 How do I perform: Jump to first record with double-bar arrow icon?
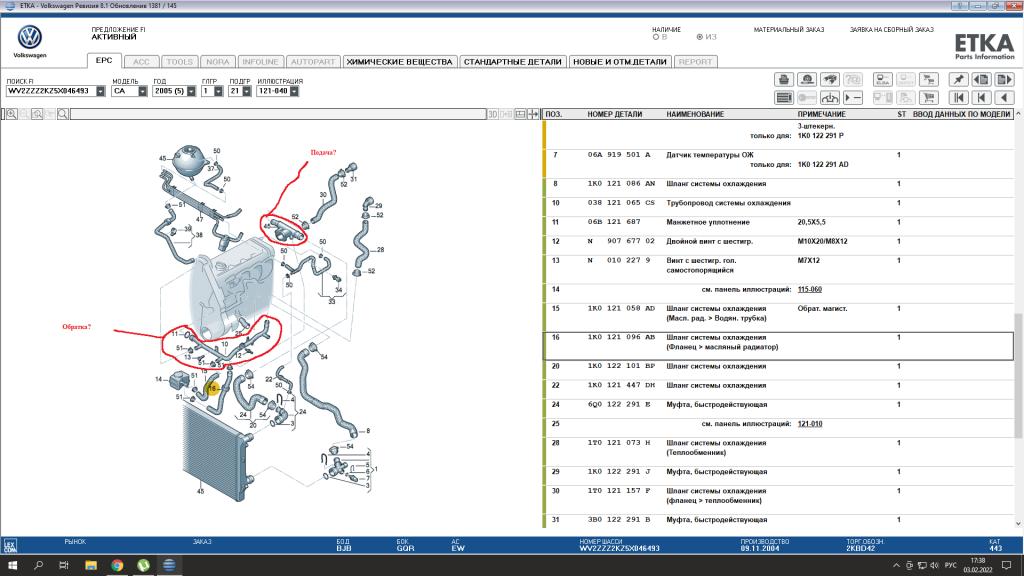[x=958, y=98]
